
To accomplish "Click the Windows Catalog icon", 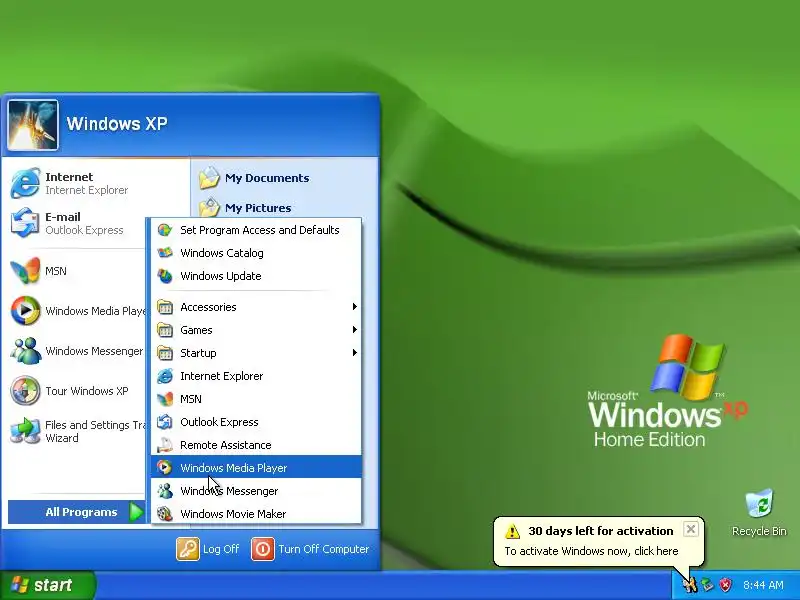I will [x=164, y=253].
